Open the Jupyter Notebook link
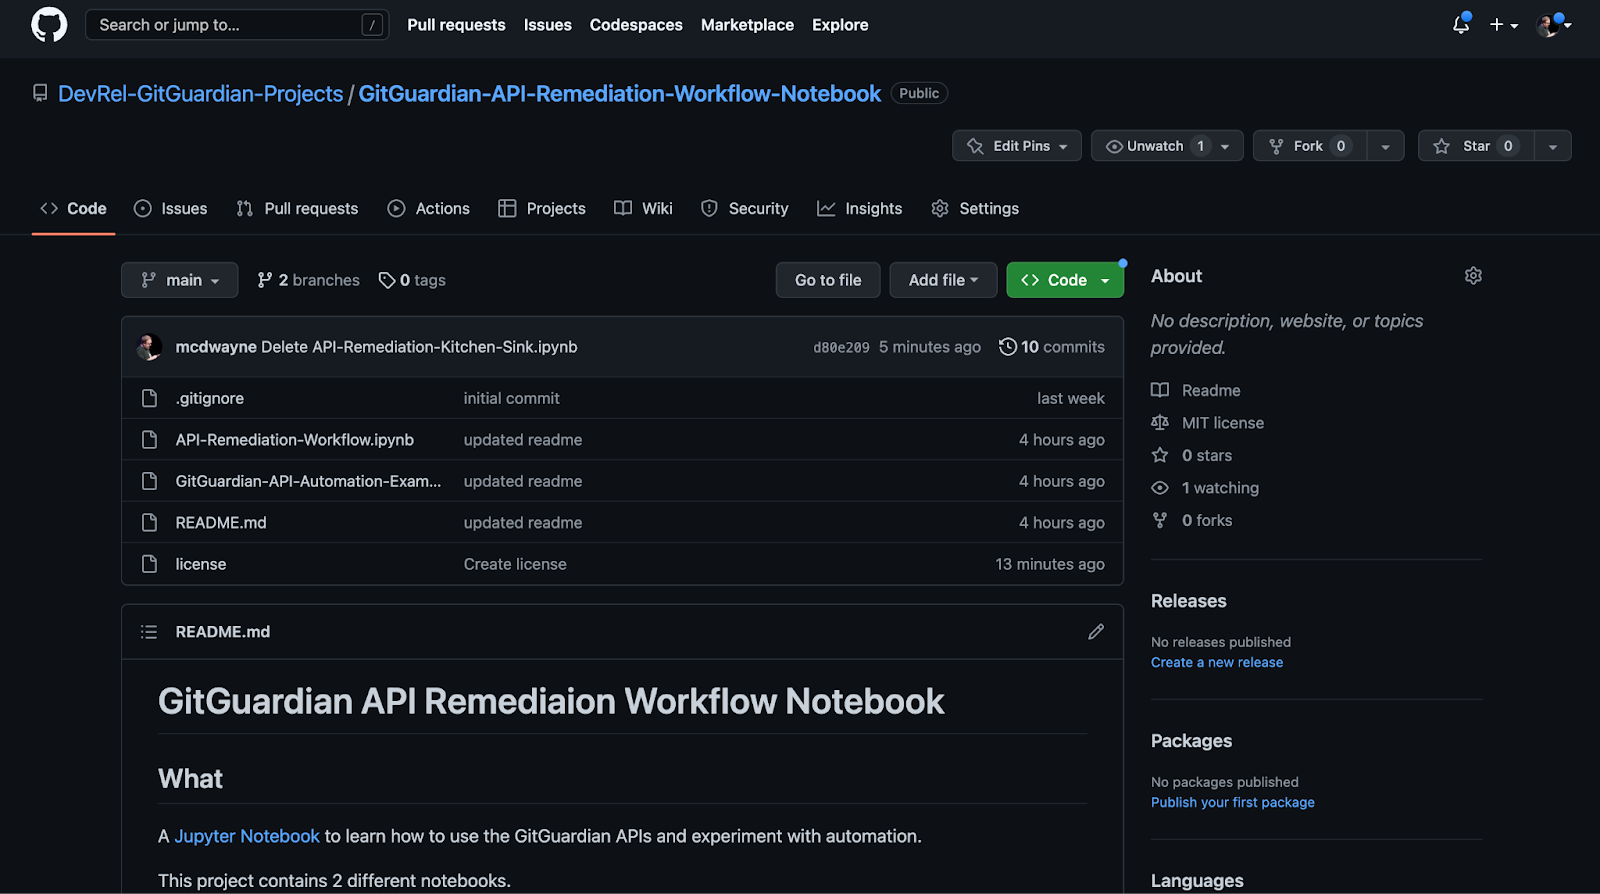1600x894 pixels. click(247, 836)
